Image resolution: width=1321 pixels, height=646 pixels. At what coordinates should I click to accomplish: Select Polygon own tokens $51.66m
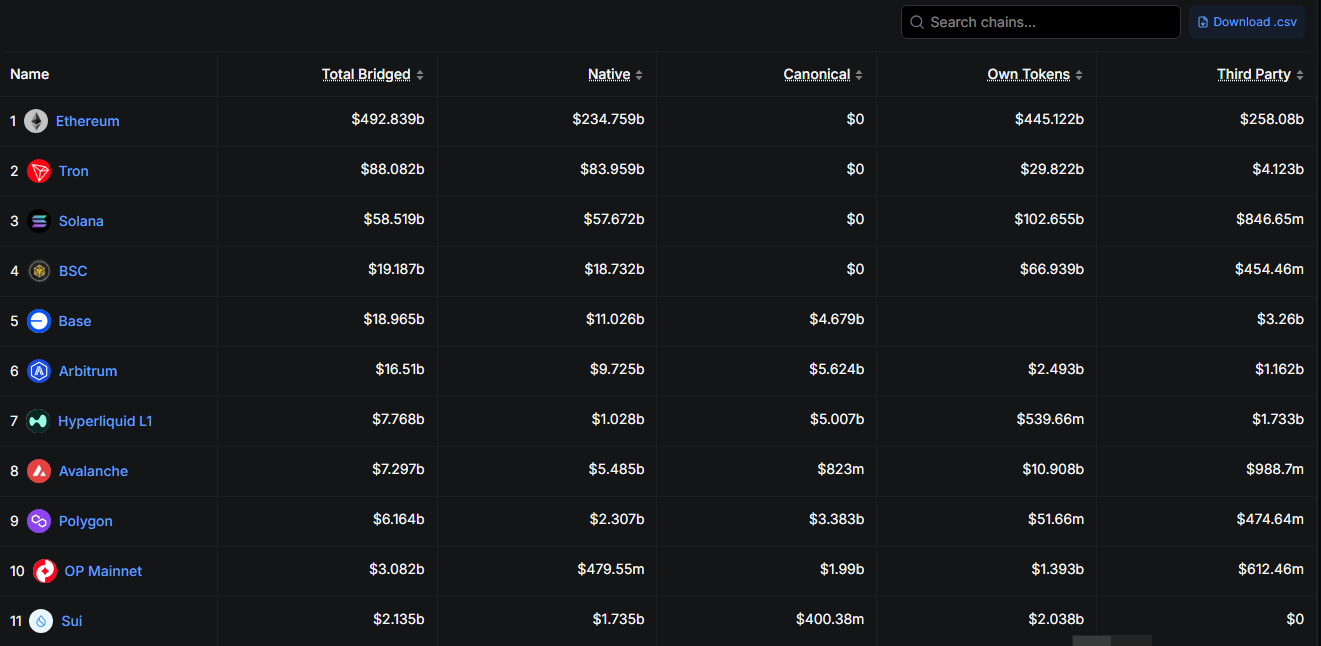pos(1055,519)
